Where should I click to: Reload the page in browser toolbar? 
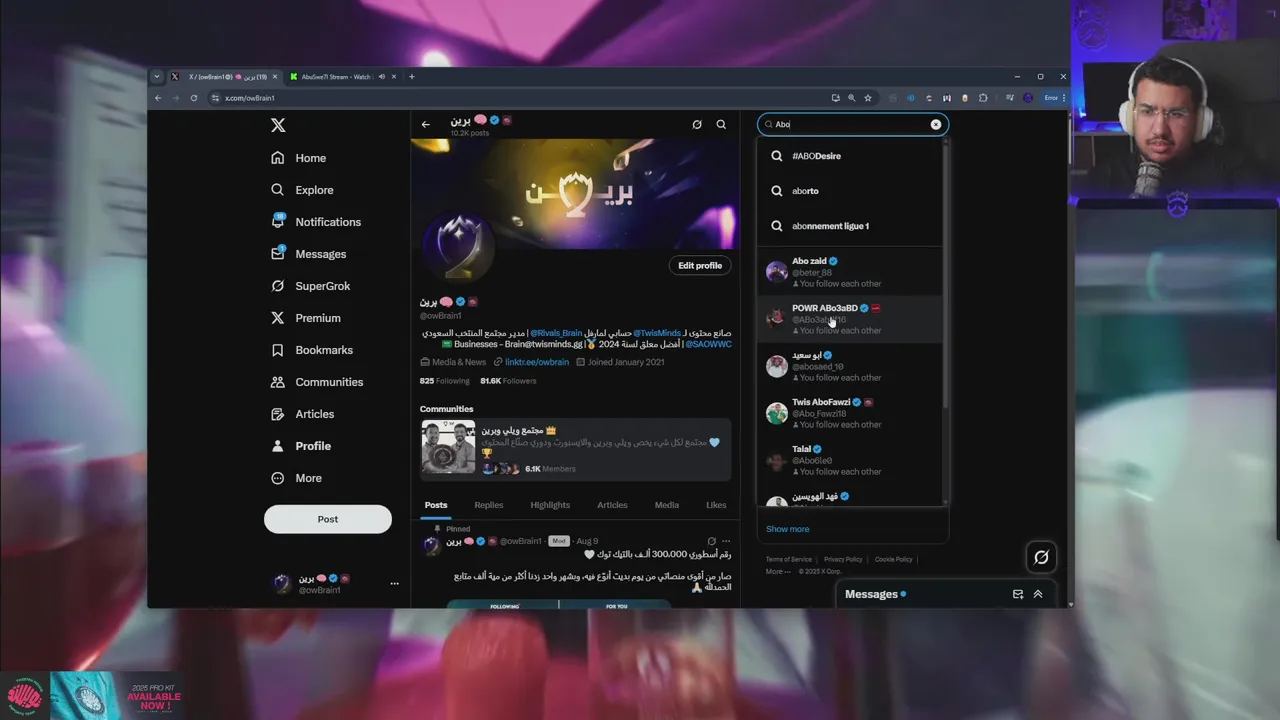pos(193,98)
